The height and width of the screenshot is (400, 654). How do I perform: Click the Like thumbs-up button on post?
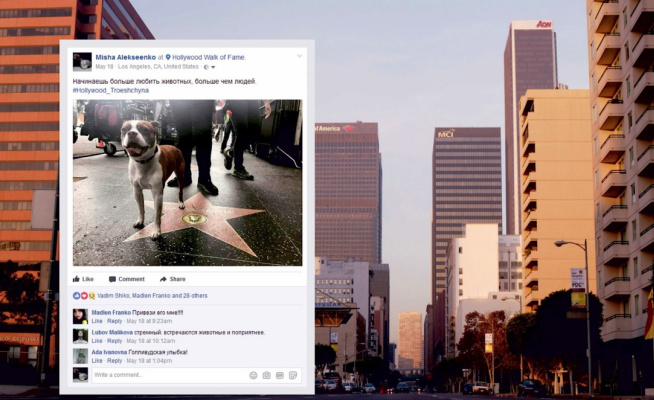pyautogui.click(x=83, y=279)
